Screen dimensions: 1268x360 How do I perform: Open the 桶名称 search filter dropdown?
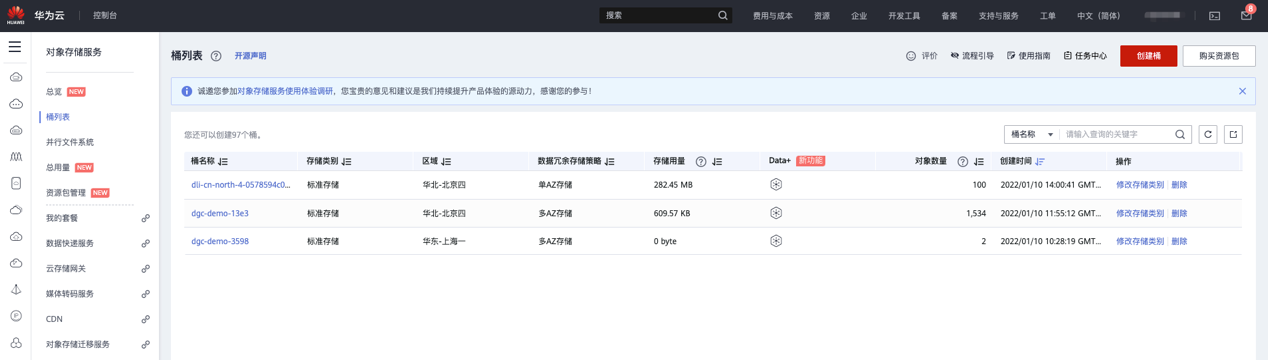[x=1031, y=134]
